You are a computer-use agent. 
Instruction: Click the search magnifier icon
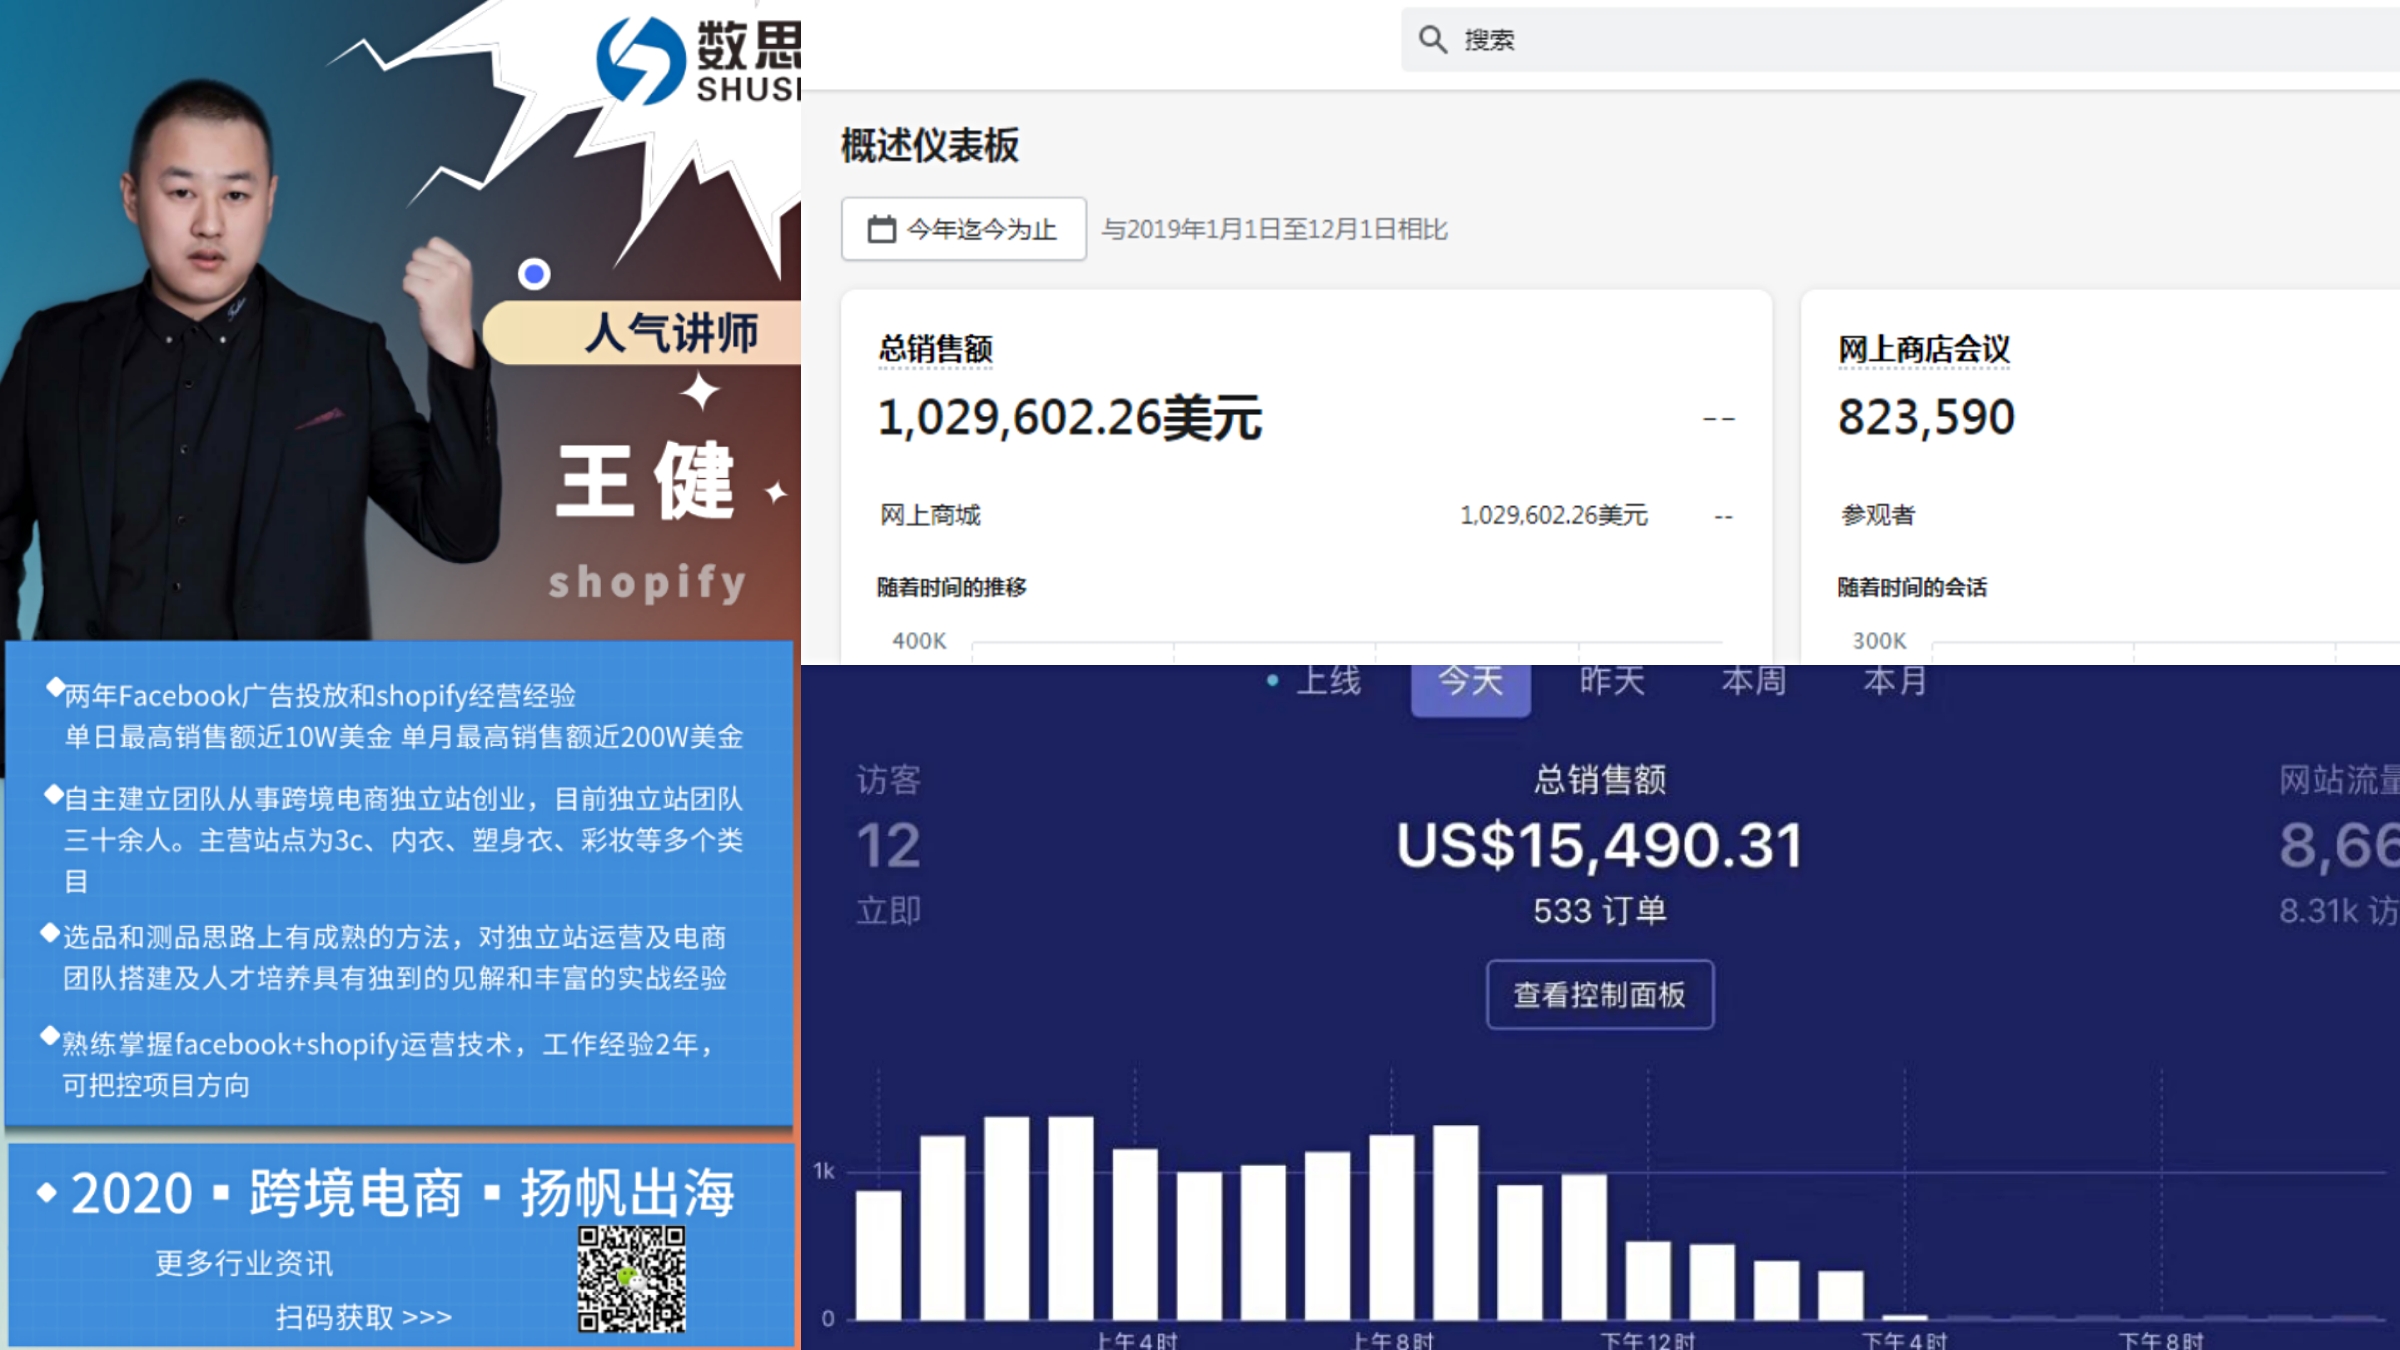click(x=1432, y=40)
